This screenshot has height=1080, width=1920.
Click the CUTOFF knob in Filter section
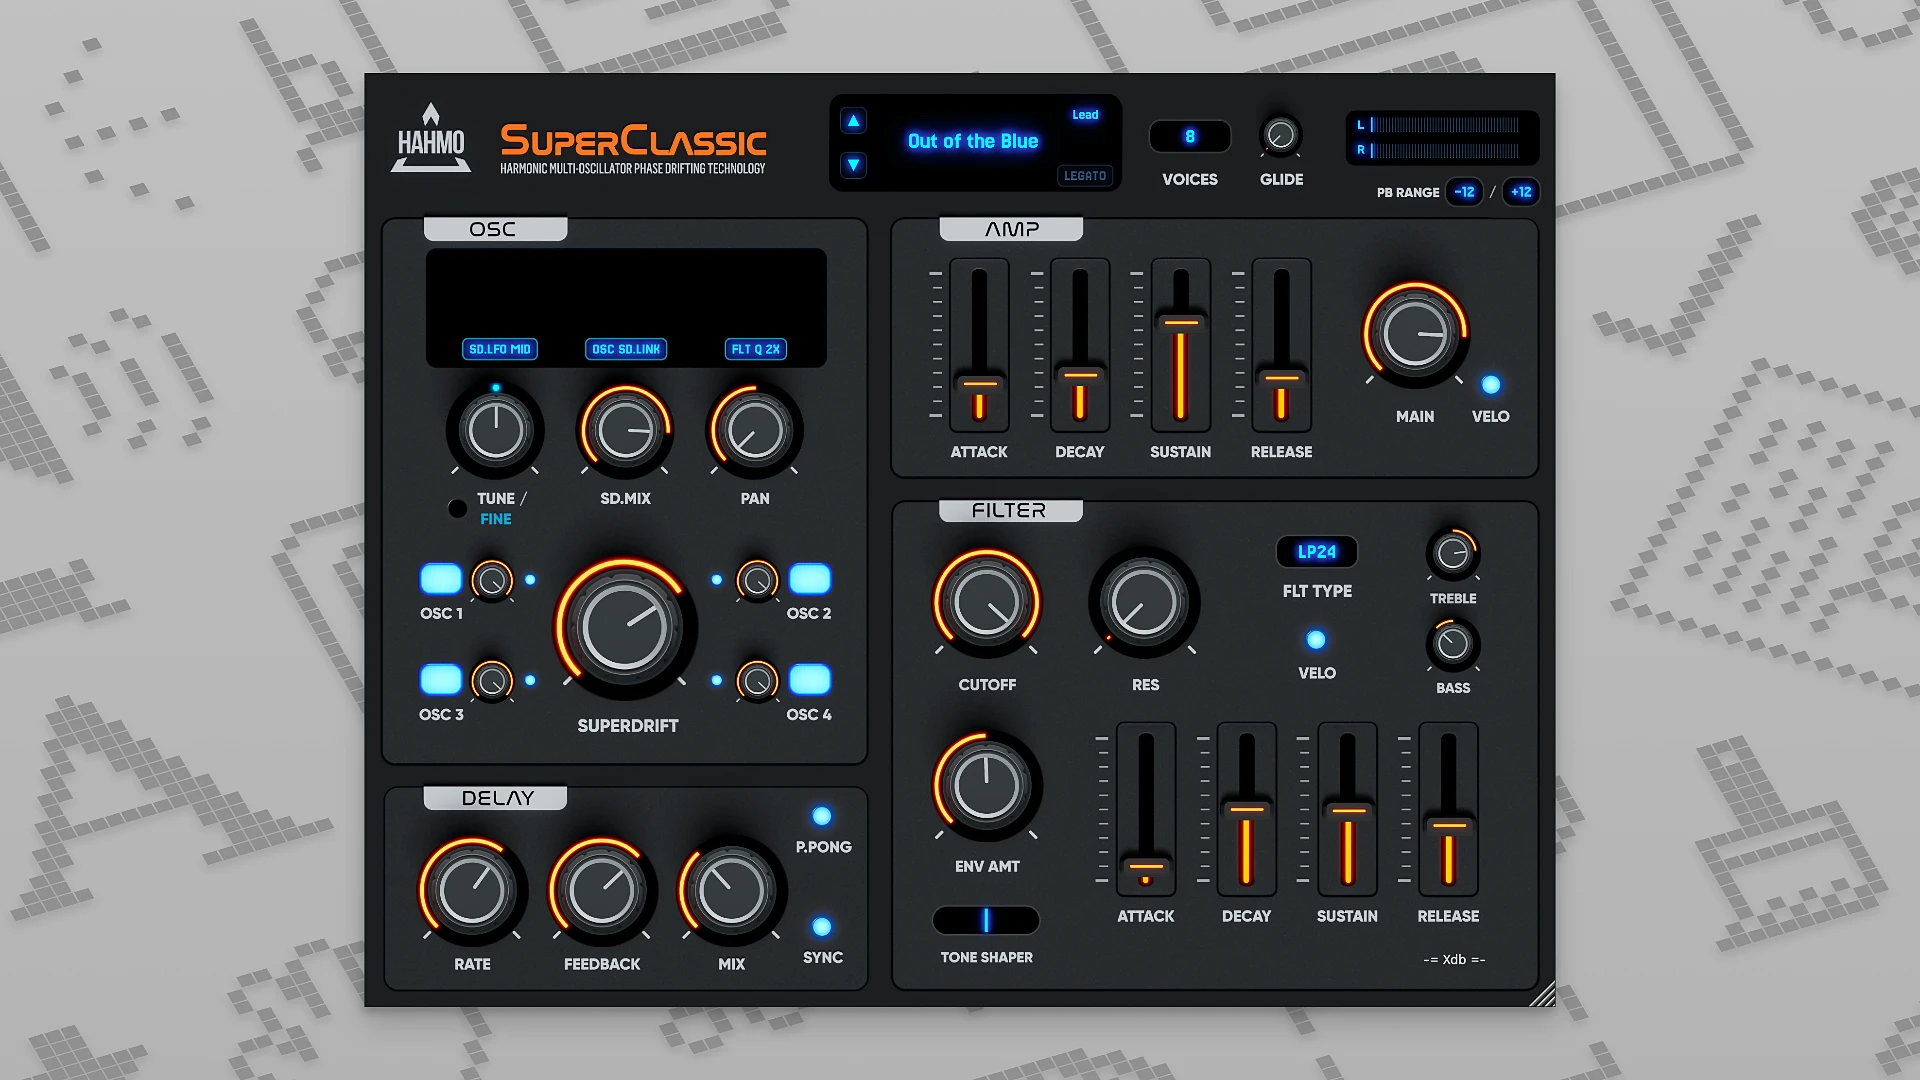(x=986, y=602)
